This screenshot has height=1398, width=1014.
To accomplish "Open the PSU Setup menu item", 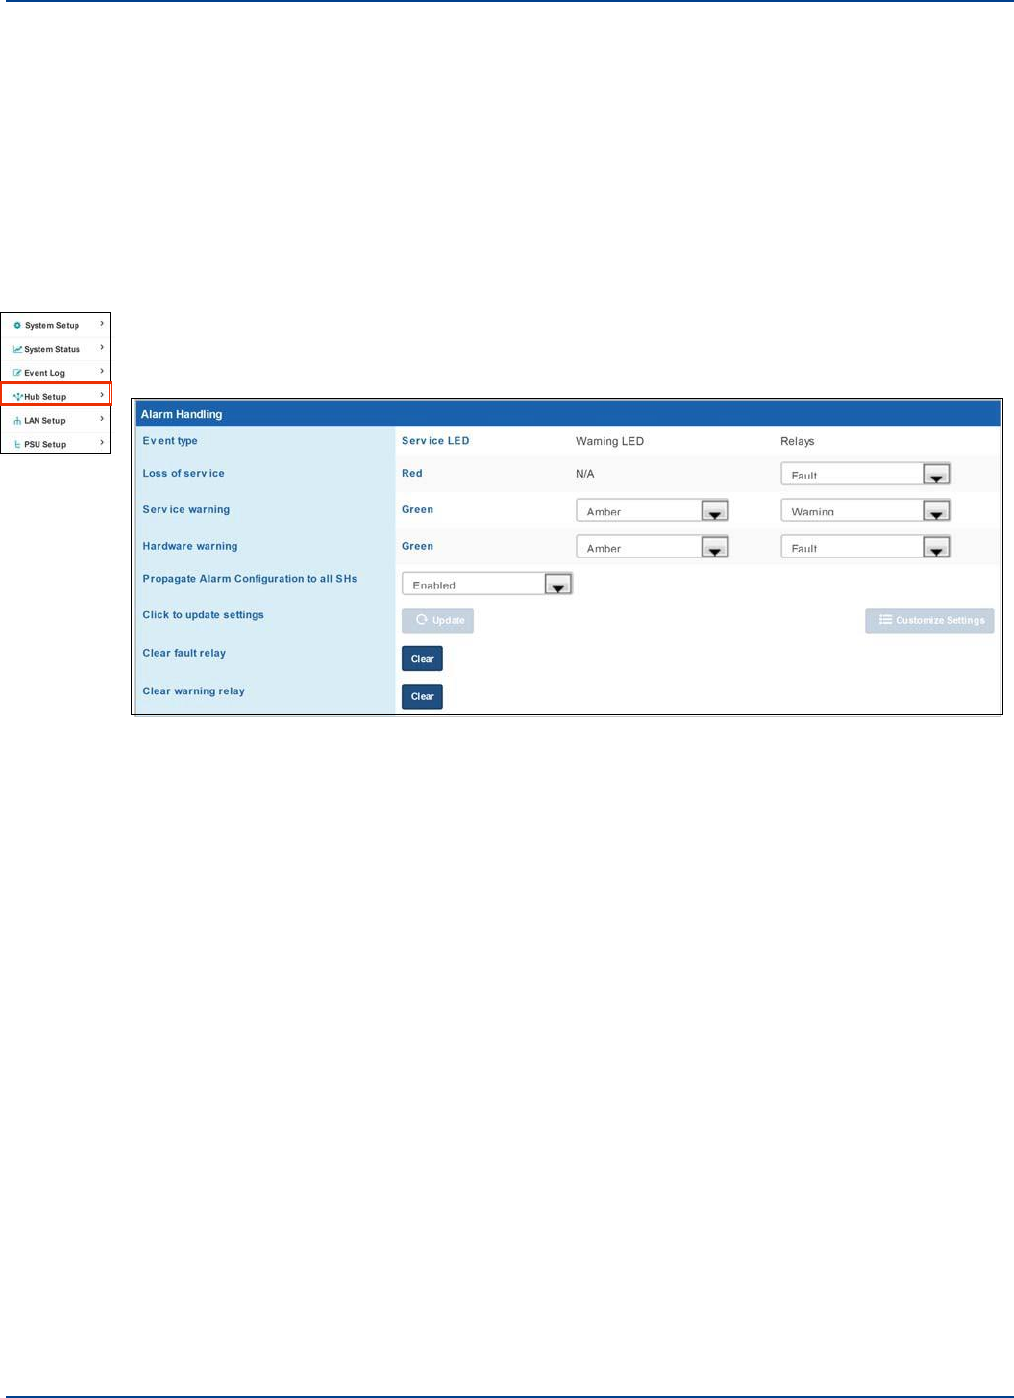I will click(x=55, y=444).
